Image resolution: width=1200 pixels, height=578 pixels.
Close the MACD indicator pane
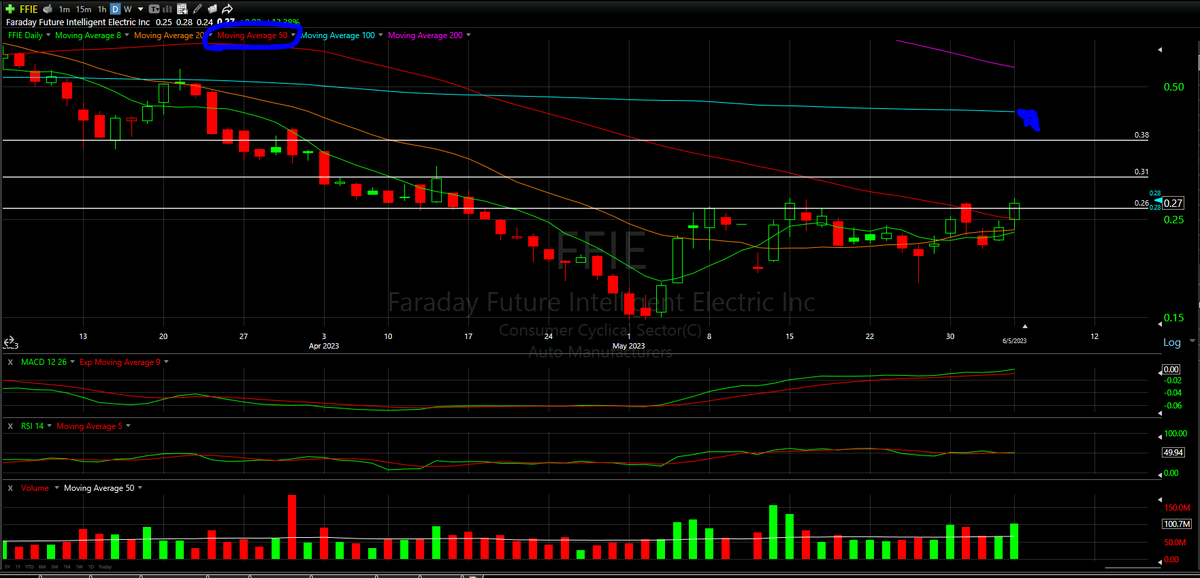coord(10,361)
